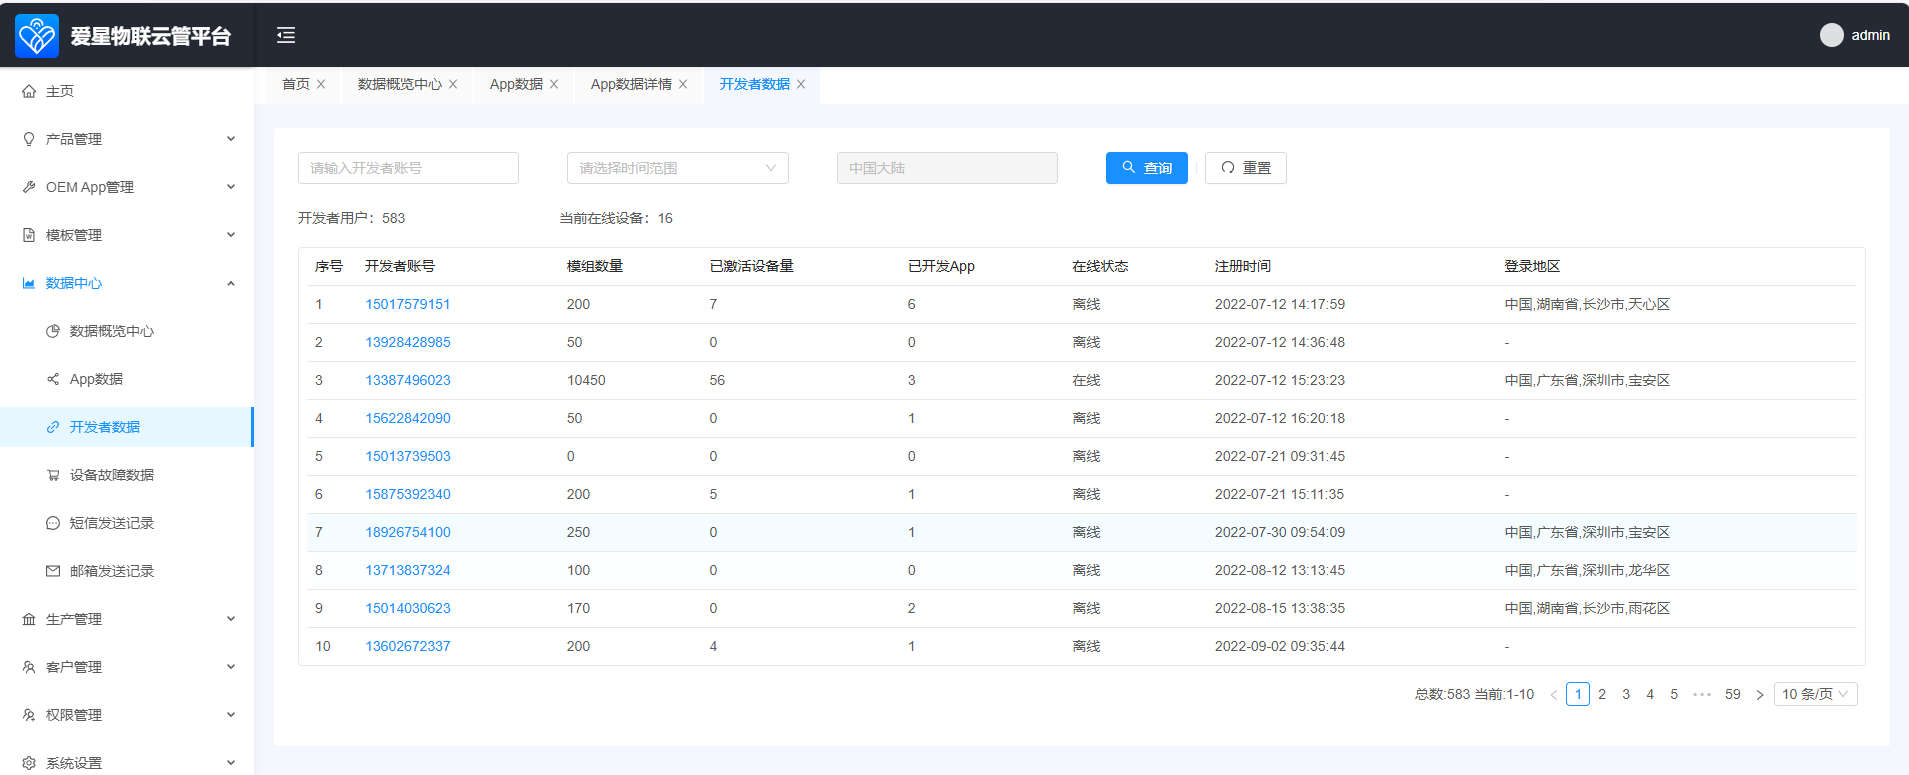Open developer account 13602672337
Viewport: 1909px width, 775px height.
coord(408,646)
